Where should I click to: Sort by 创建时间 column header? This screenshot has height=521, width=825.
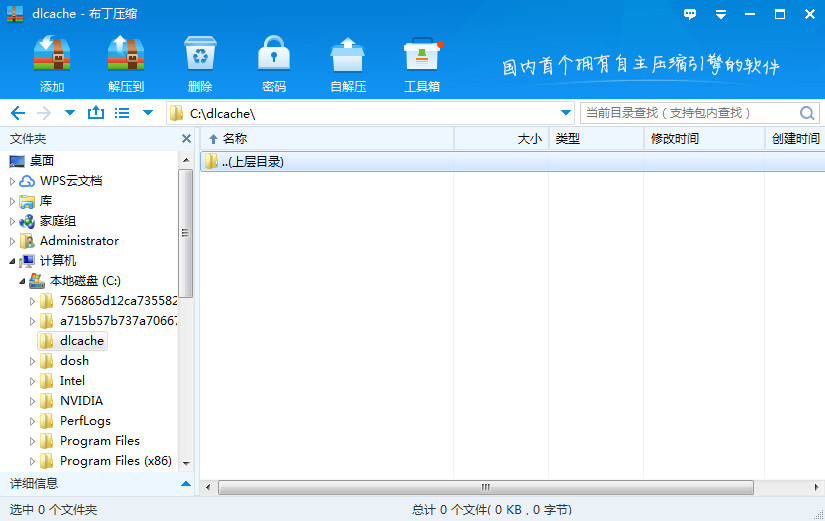pyautogui.click(x=795, y=138)
